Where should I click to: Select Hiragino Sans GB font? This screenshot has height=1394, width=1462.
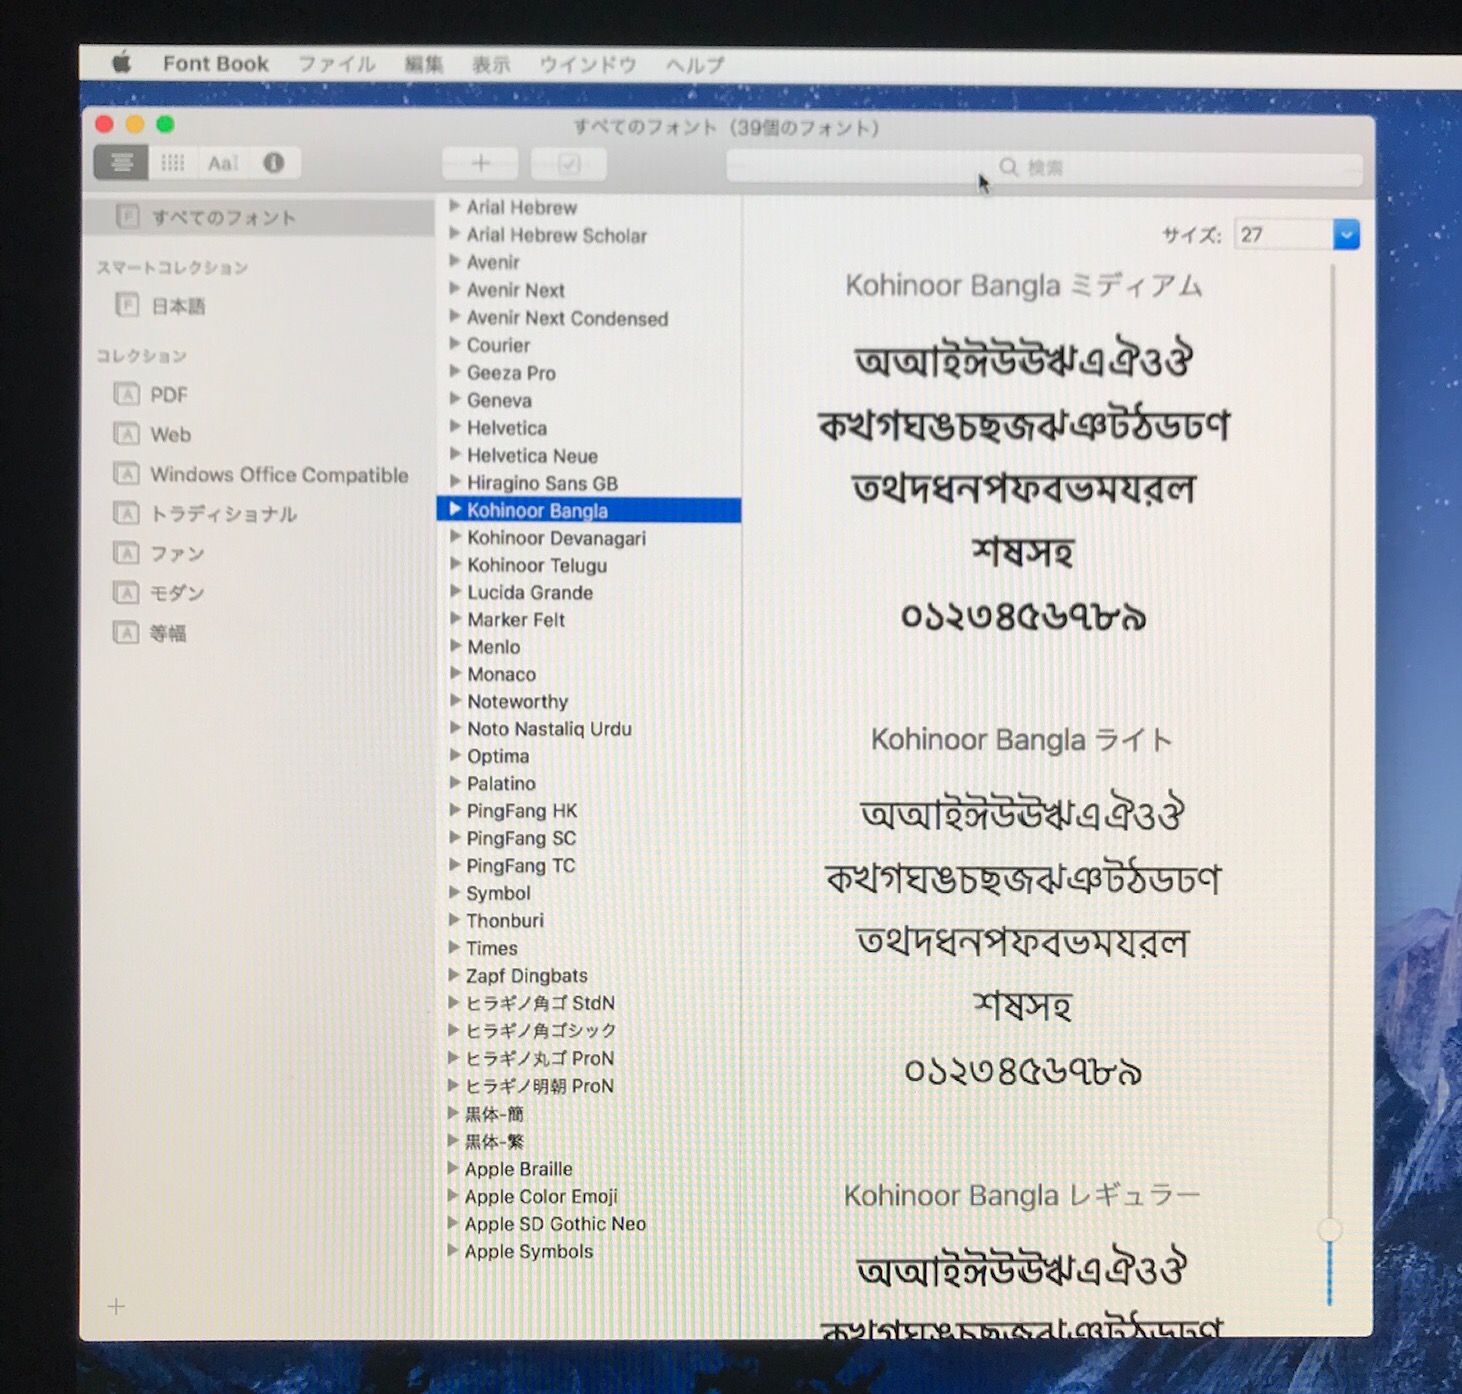coord(542,483)
